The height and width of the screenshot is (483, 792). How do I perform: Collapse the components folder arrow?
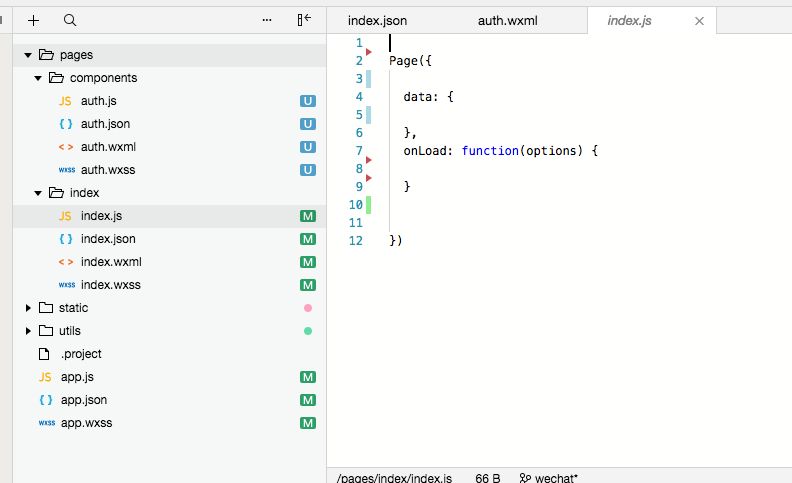click(x=38, y=78)
